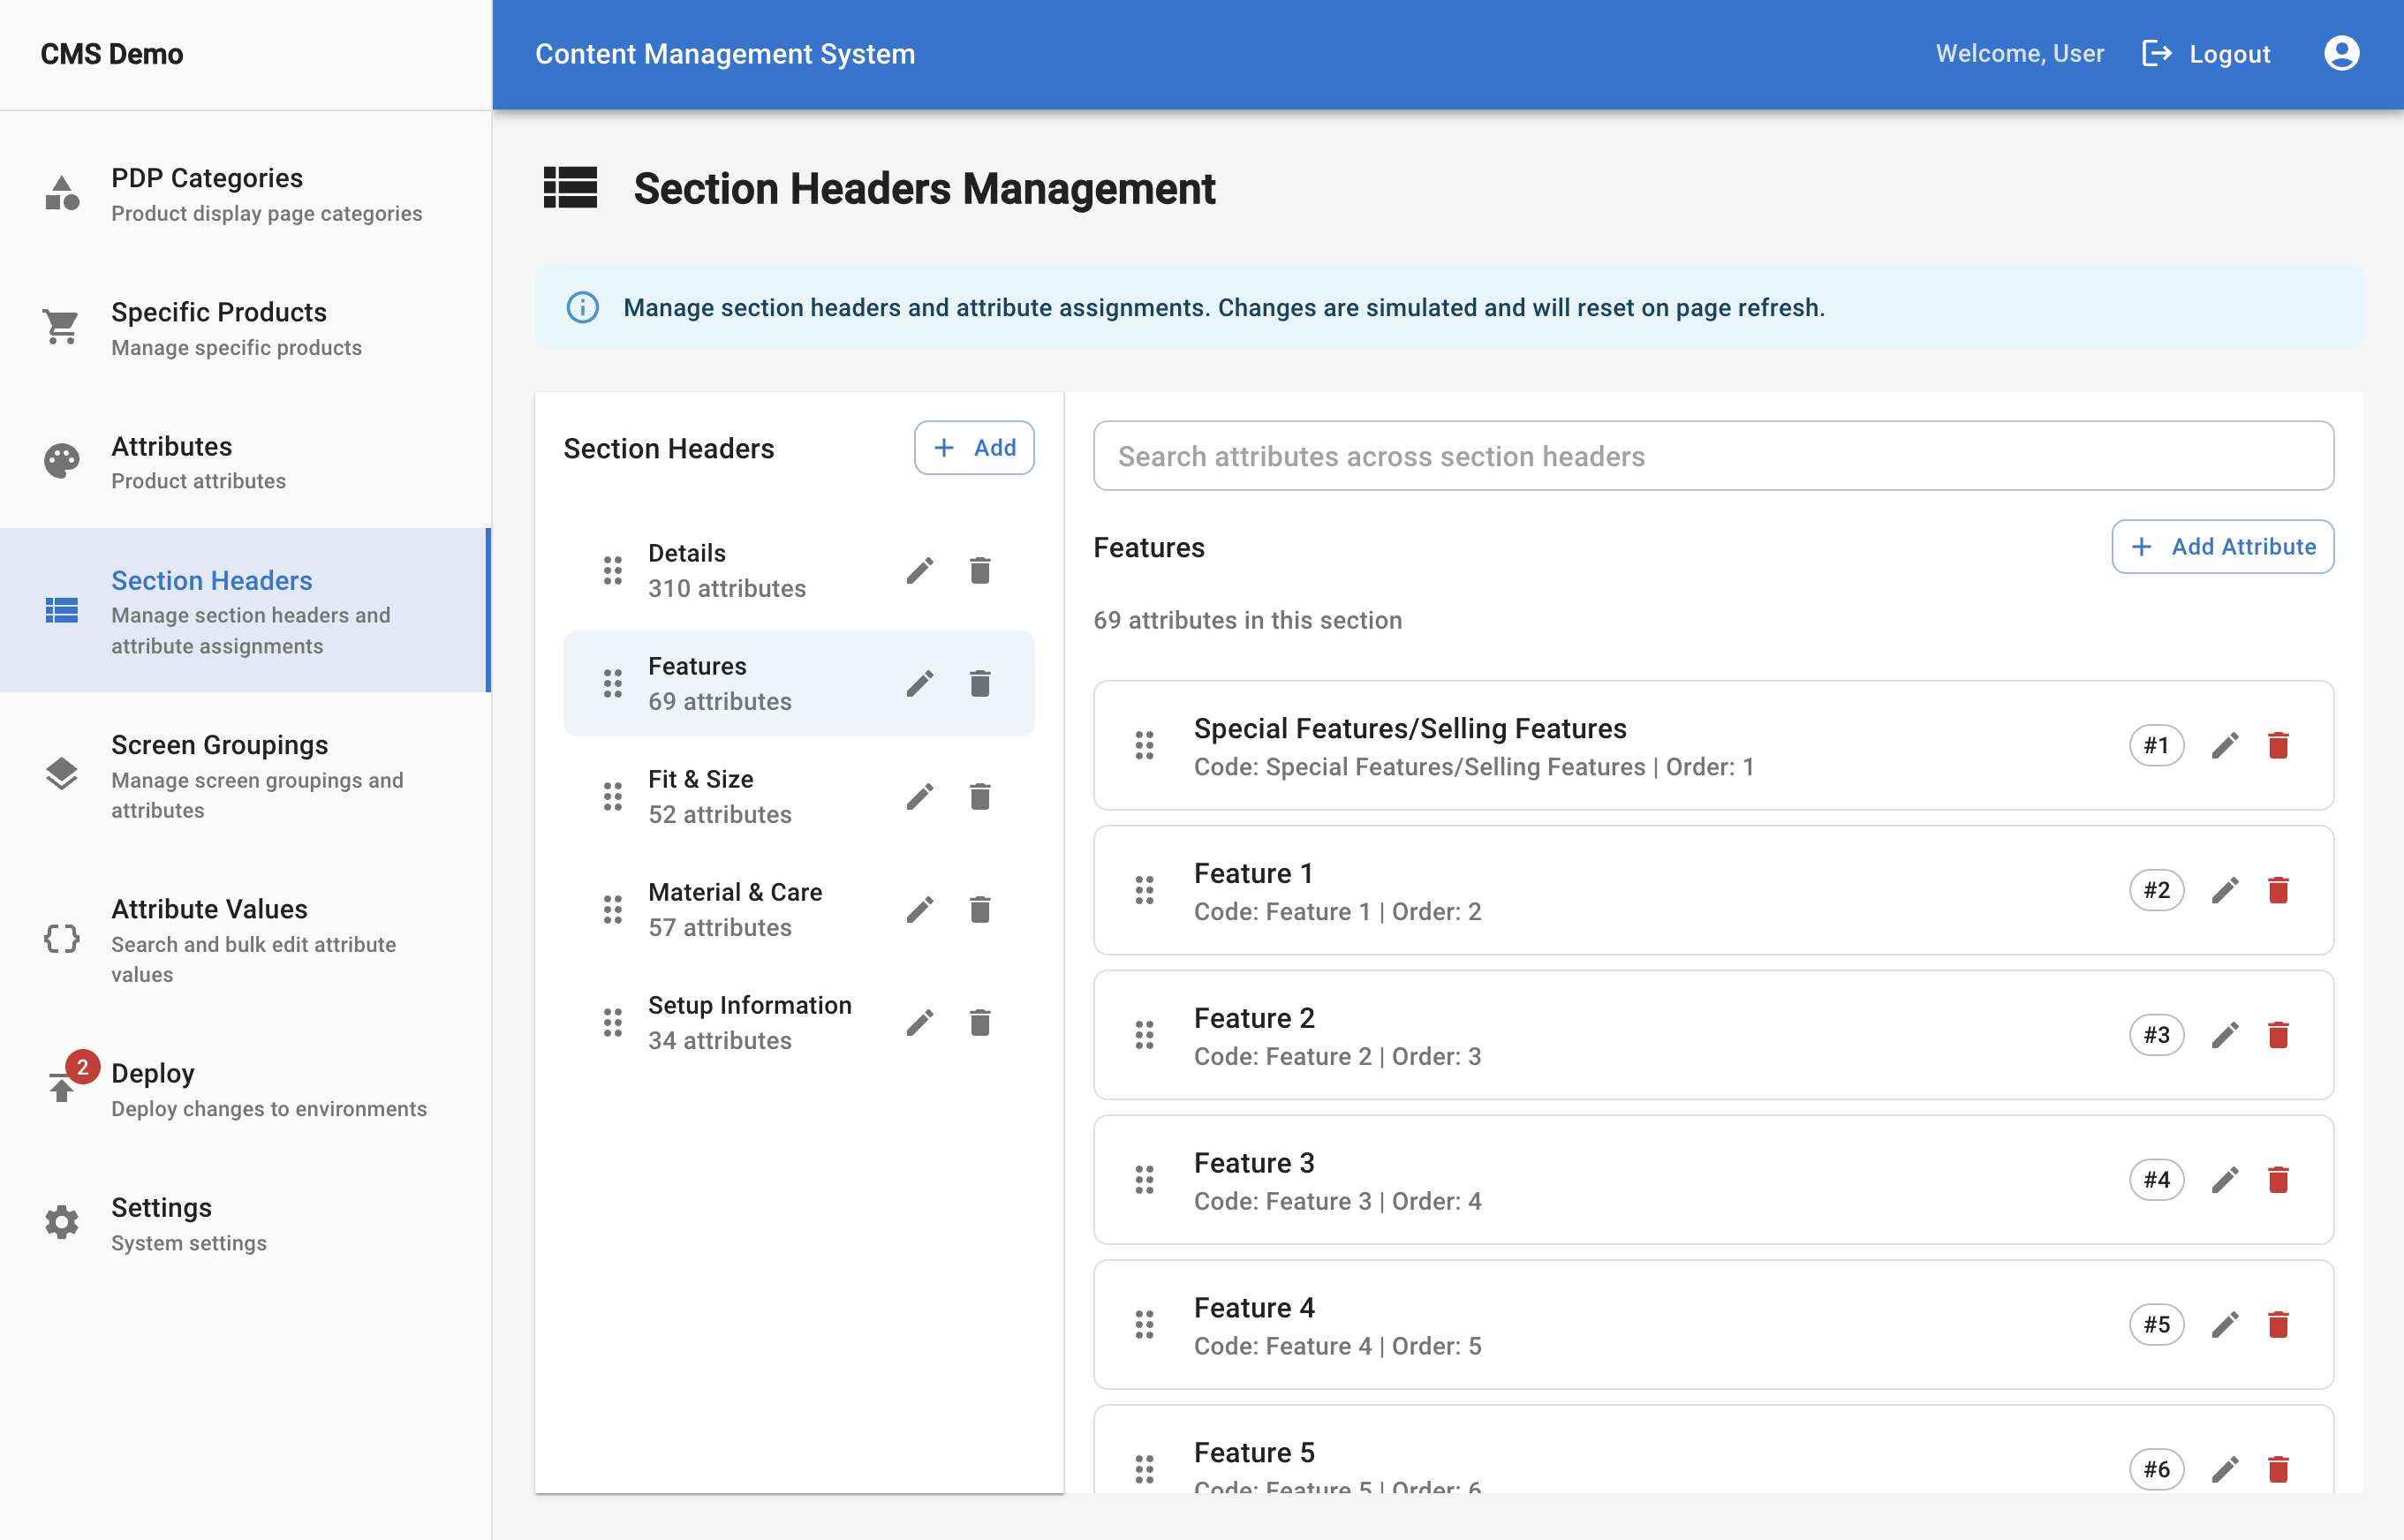
Task: Open Settings from the sidebar
Action: 161,1207
